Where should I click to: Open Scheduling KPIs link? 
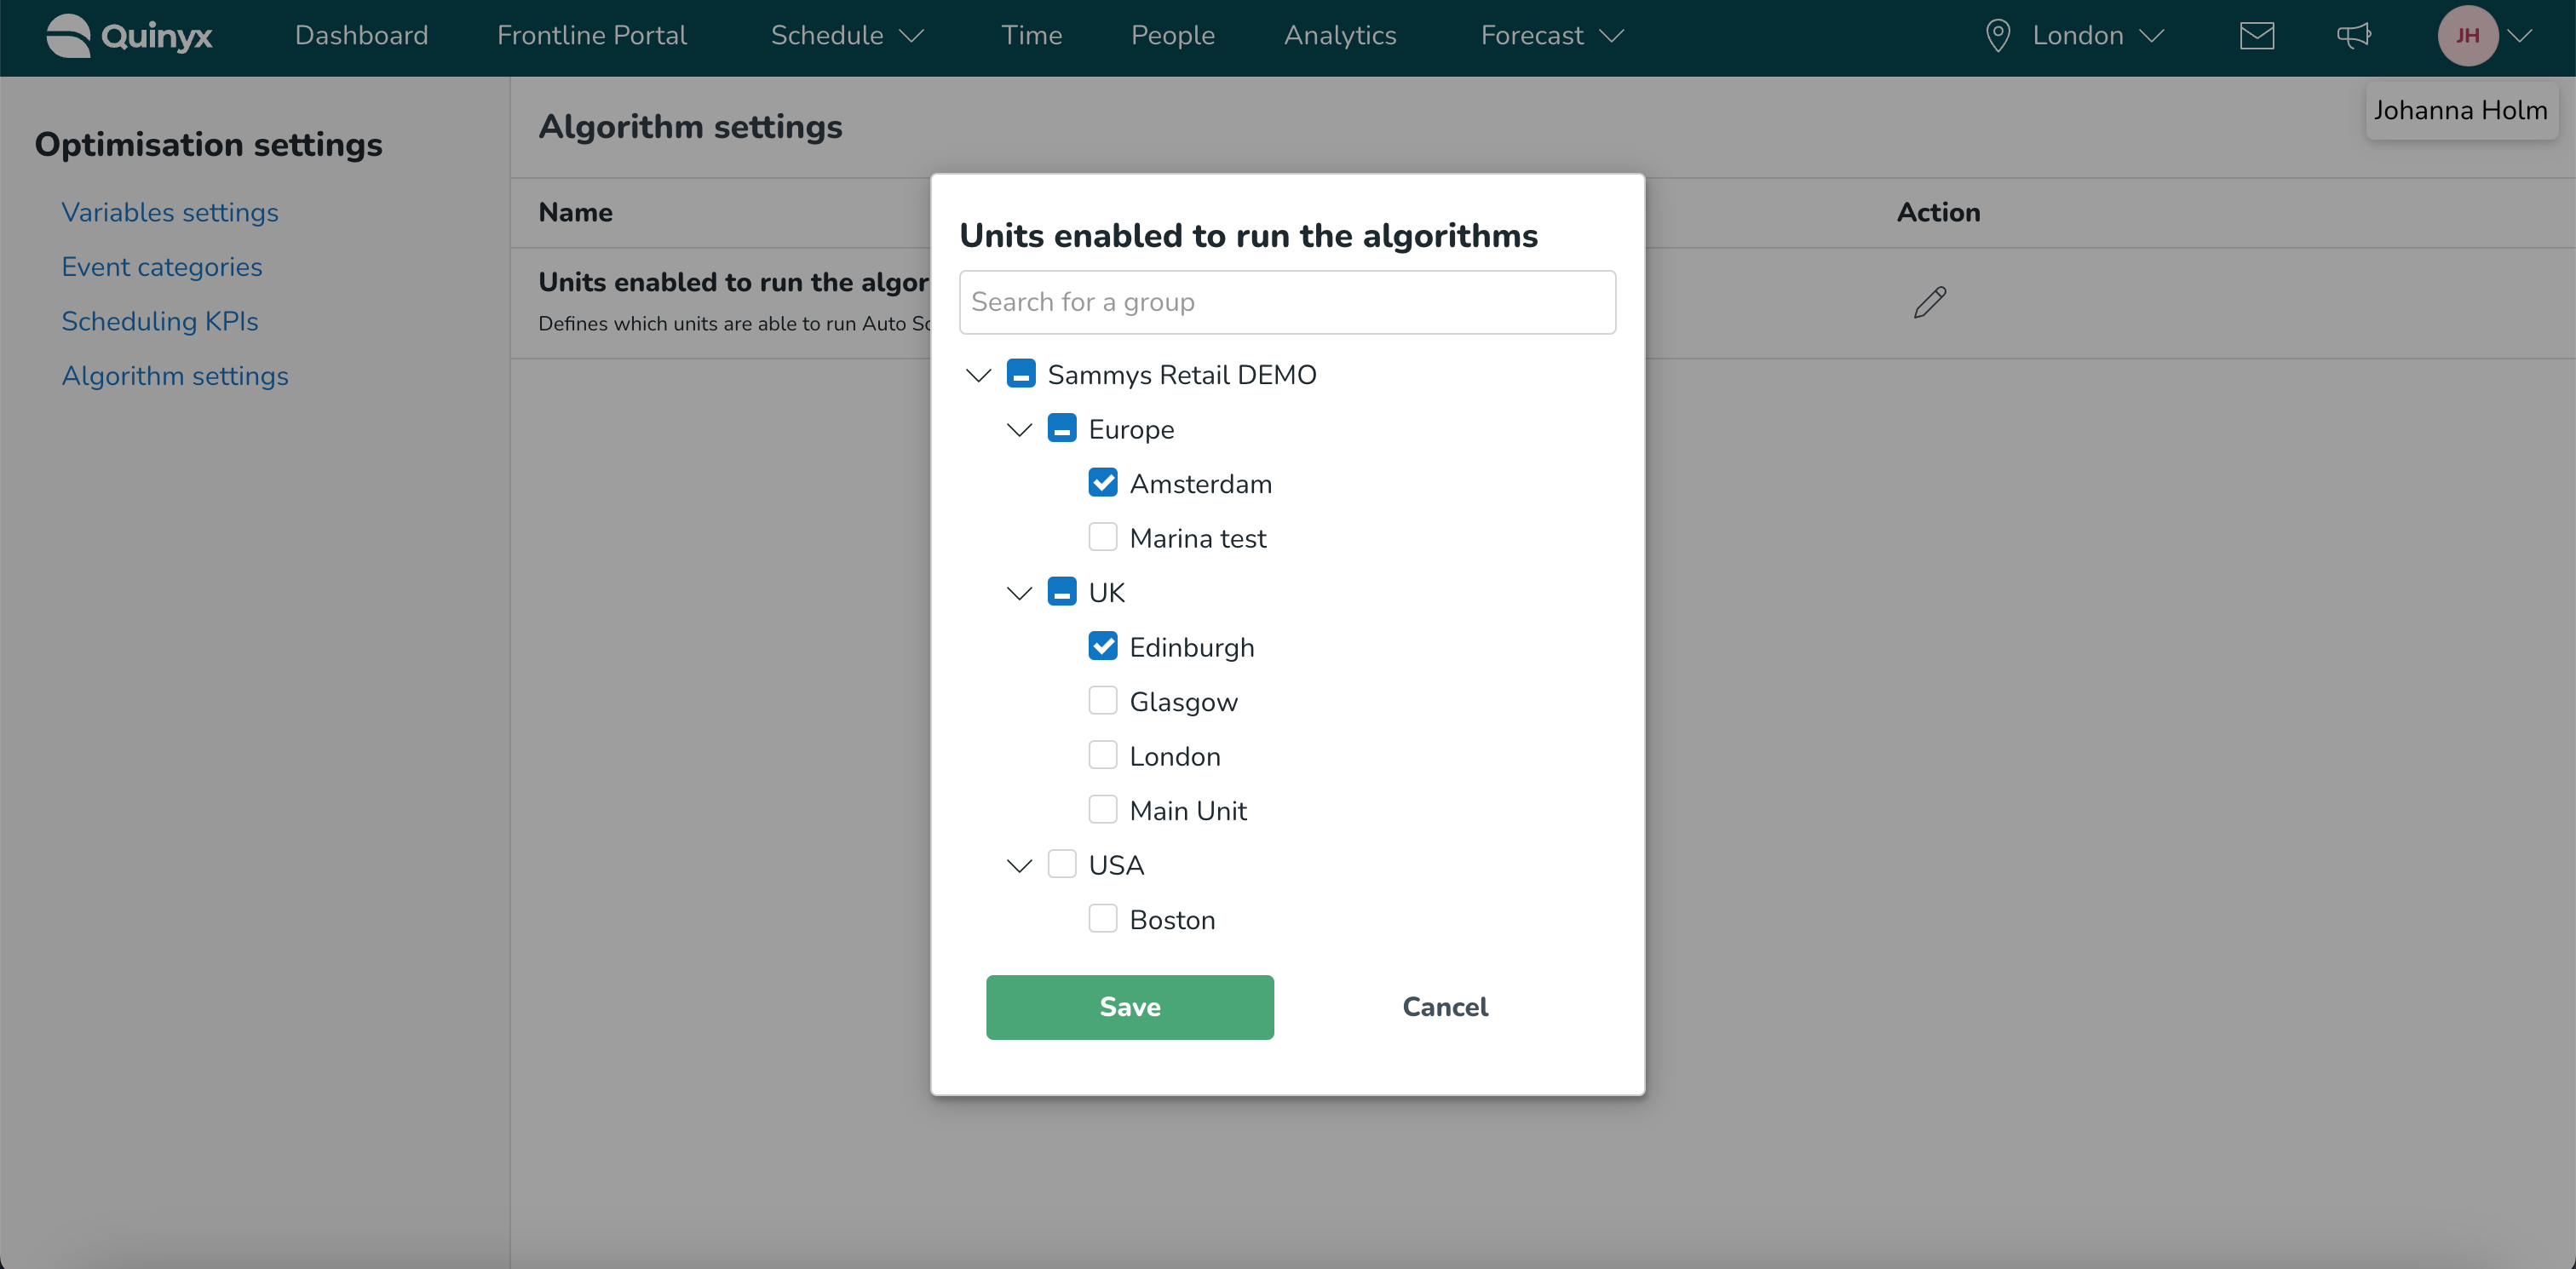[159, 322]
